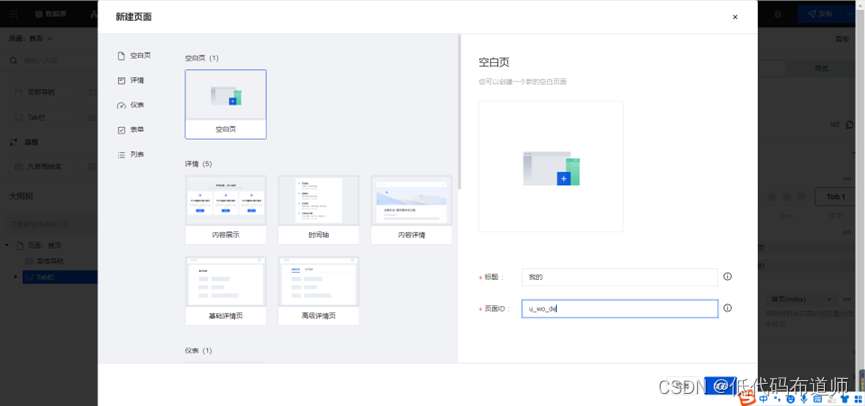Click the 发布 publish button
The width and height of the screenshot is (865, 406).
click(x=820, y=14)
